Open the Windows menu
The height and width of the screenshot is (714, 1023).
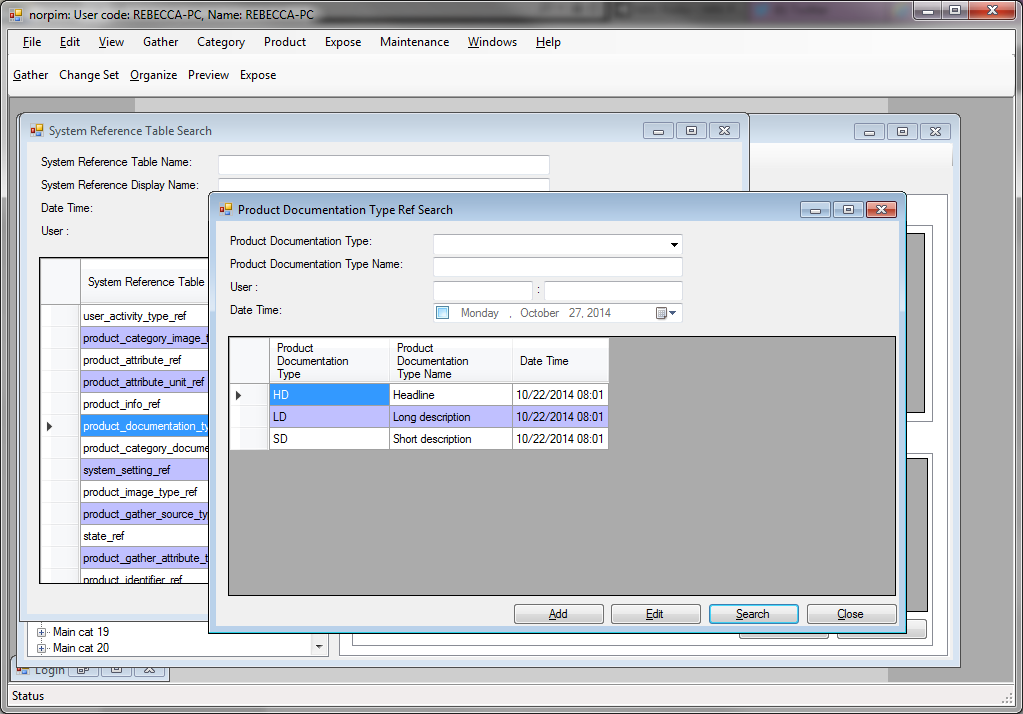(x=492, y=42)
